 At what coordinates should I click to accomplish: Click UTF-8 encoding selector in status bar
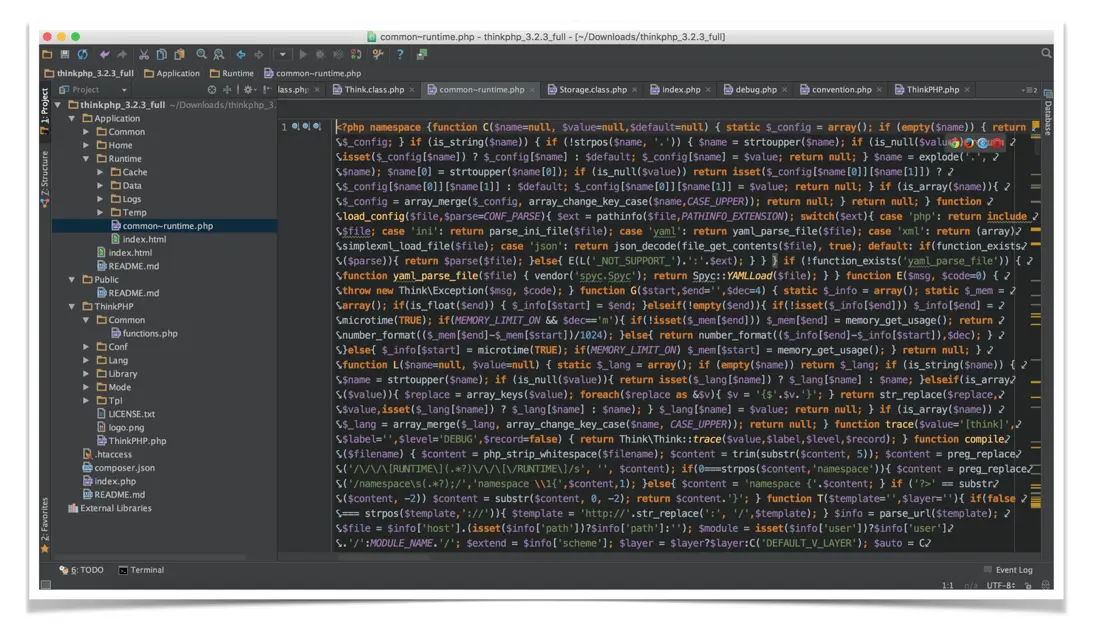click(x=1001, y=585)
